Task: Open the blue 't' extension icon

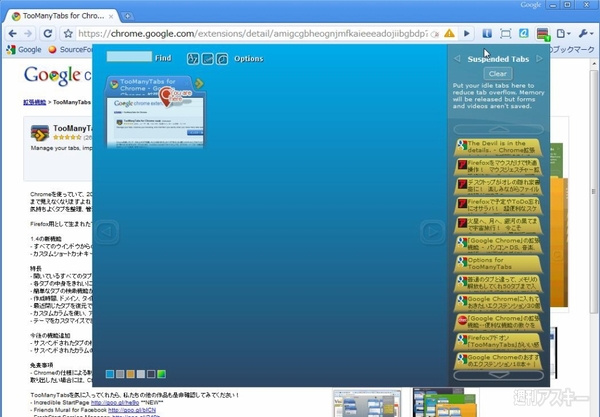Action: click(487, 34)
